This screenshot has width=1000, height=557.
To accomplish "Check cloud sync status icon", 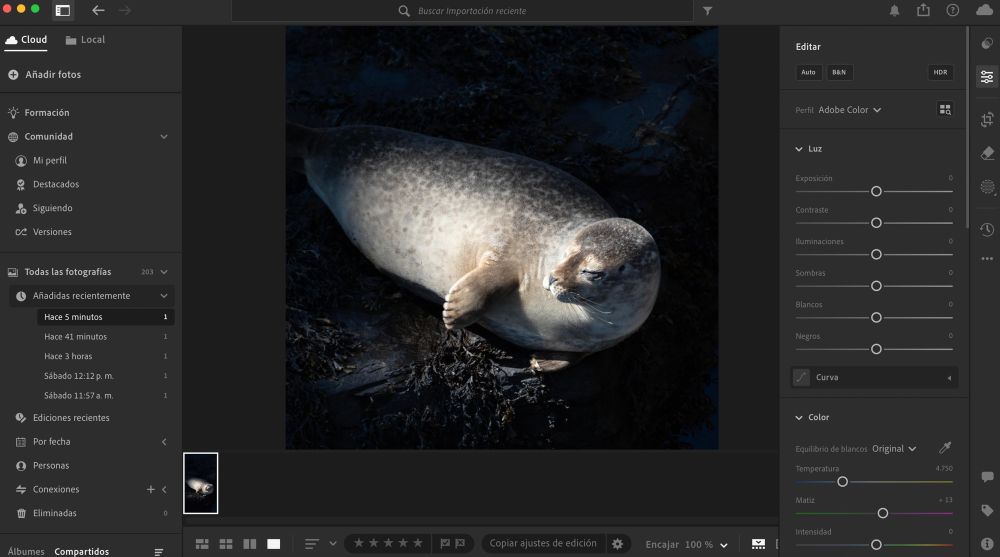I will click(x=985, y=11).
